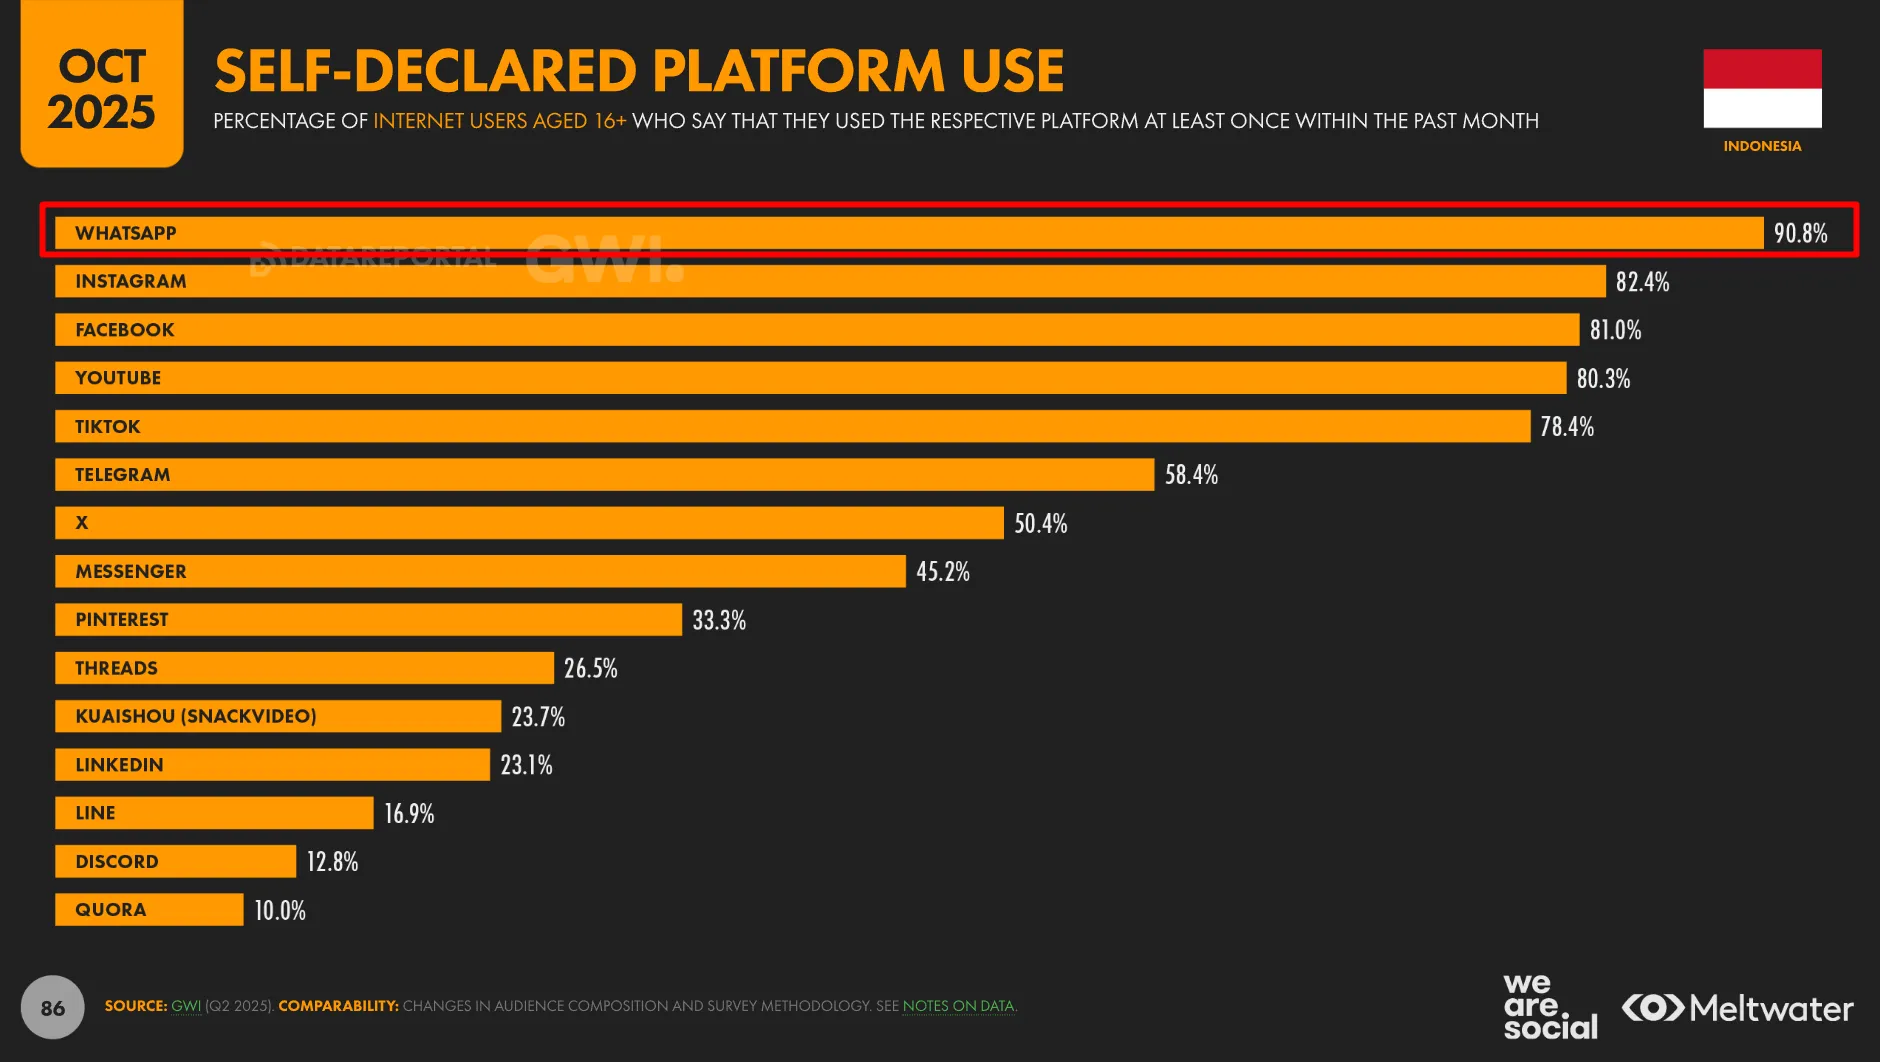Click the slide number 86 circle
1880x1062 pixels.
pos(52,1008)
